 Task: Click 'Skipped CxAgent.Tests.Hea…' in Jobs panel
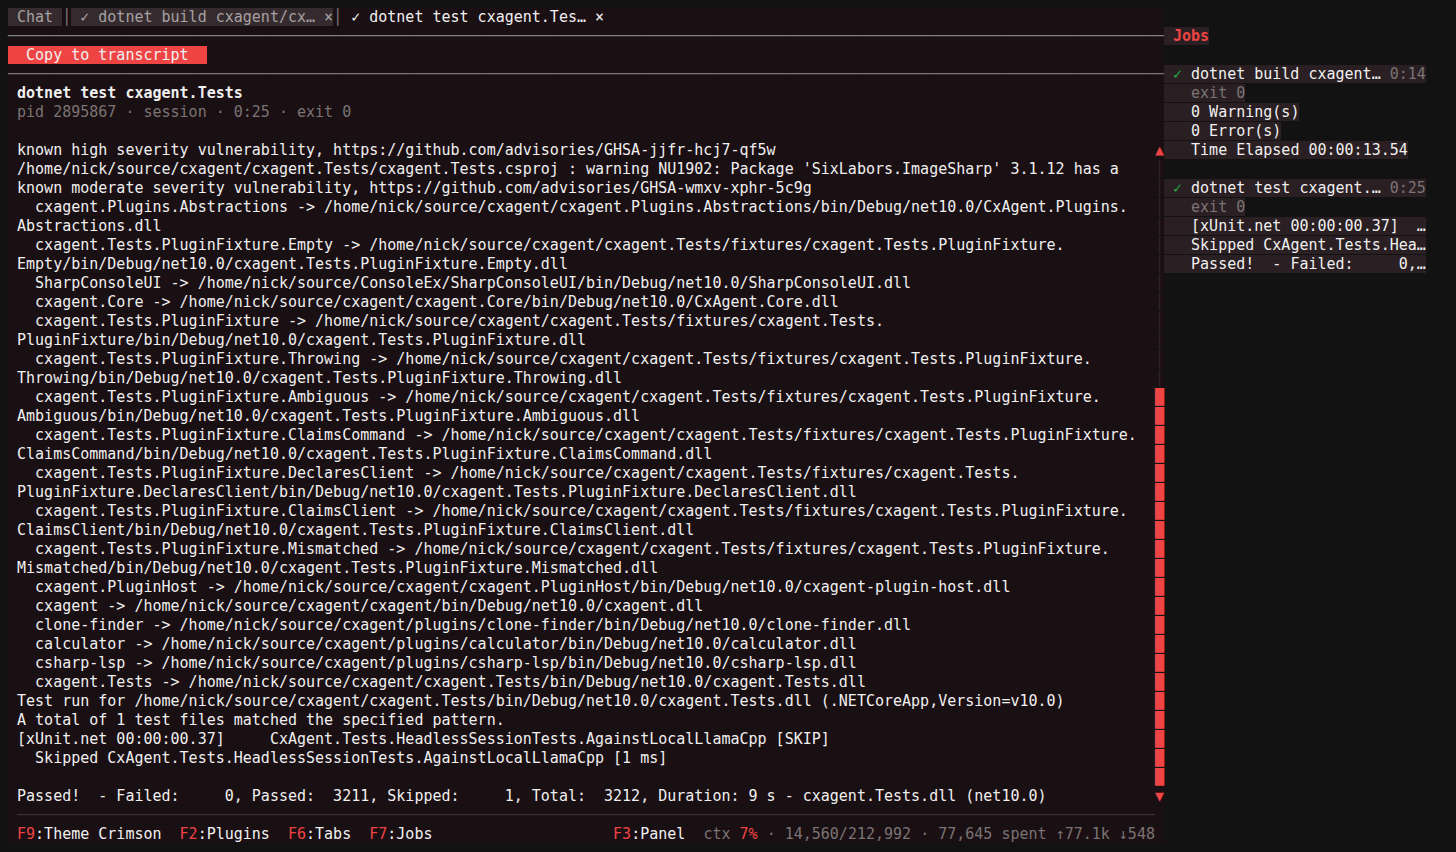pyautogui.click(x=1308, y=245)
